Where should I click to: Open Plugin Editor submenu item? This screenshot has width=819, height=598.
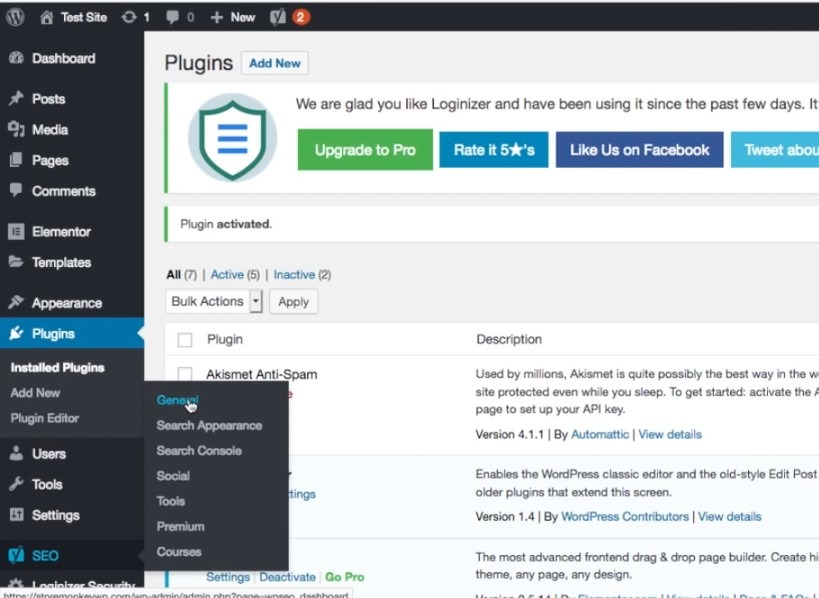point(45,418)
